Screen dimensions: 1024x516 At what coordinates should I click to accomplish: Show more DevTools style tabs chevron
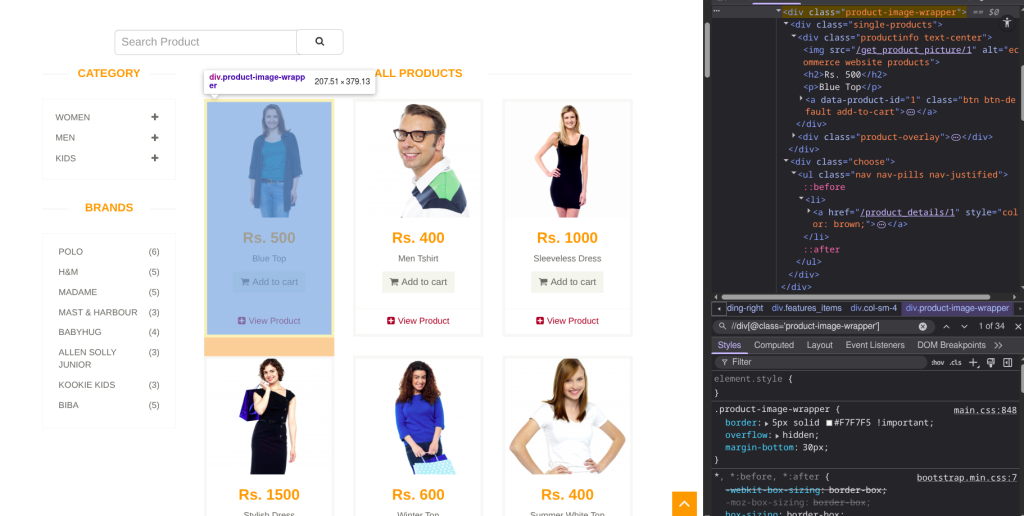coord(998,345)
